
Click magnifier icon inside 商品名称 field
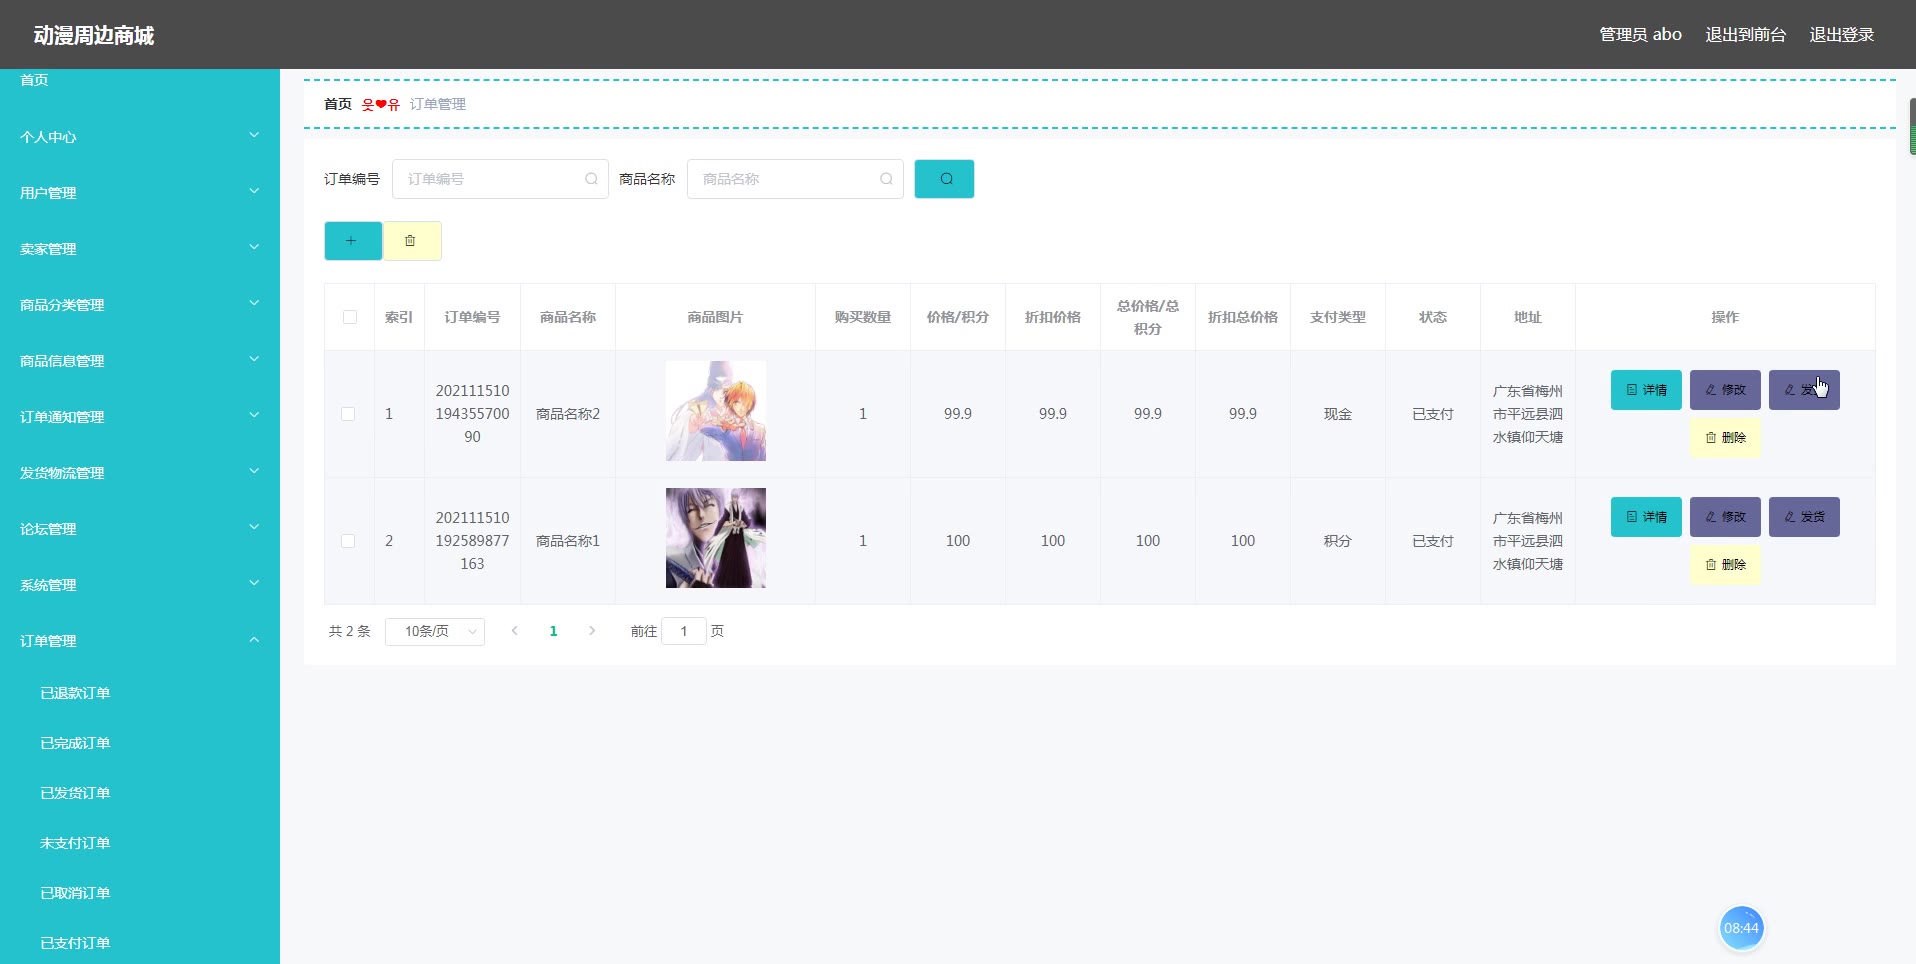coord(886,179)
